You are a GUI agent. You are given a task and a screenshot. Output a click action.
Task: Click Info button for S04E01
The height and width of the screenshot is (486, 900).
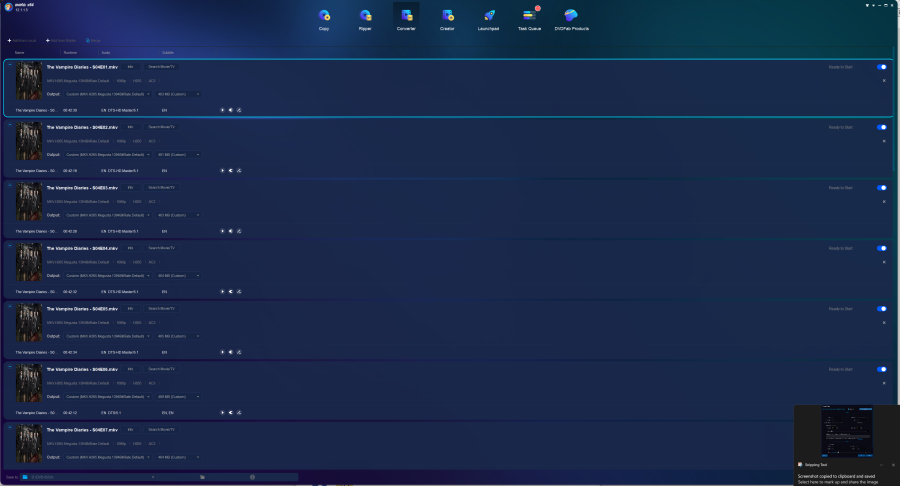(x=130, y=67)
